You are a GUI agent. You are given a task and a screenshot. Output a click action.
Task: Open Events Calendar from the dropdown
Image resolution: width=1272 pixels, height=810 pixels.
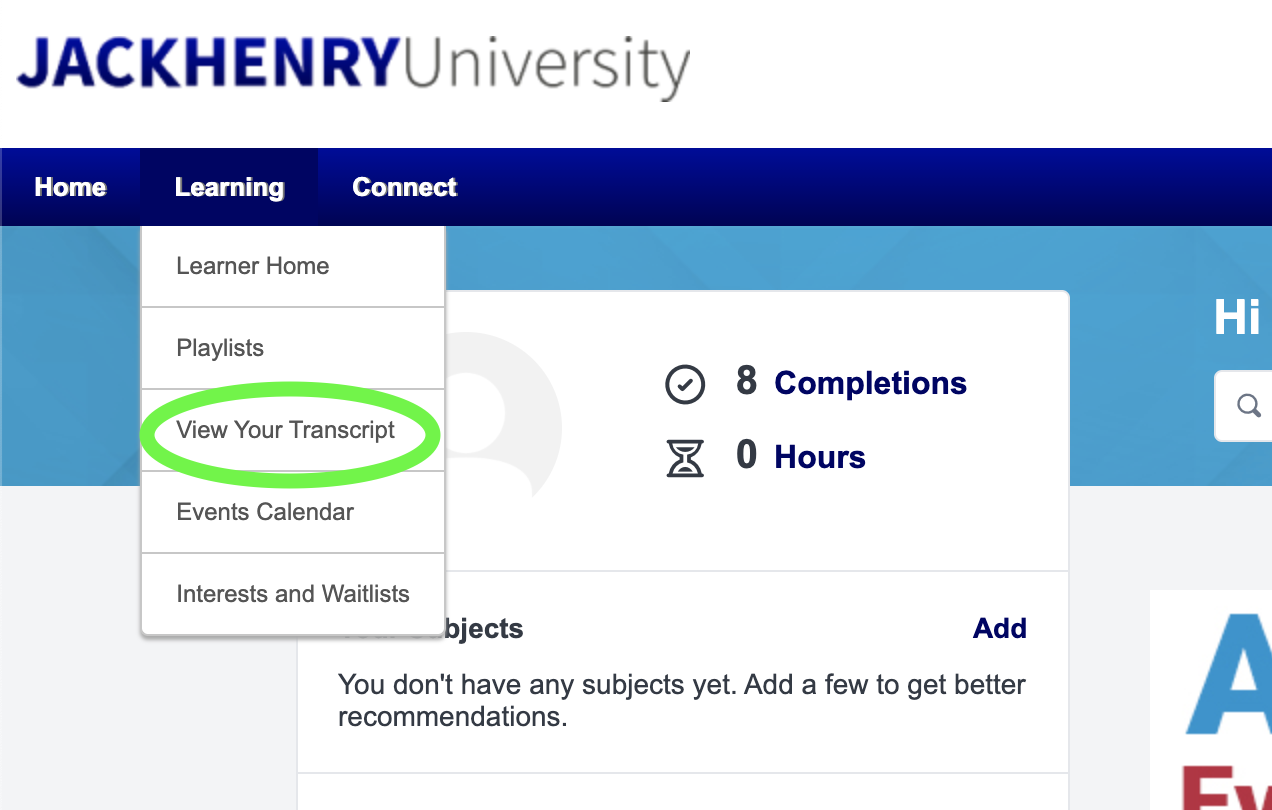[x=264, y=511]
